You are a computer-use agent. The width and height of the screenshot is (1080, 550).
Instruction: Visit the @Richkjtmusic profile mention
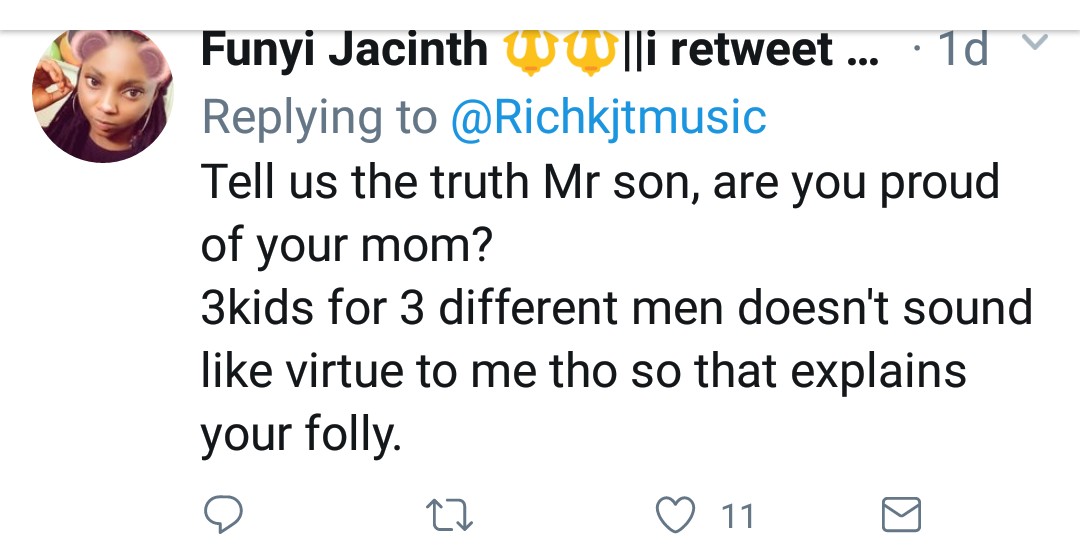click(609, 118)
